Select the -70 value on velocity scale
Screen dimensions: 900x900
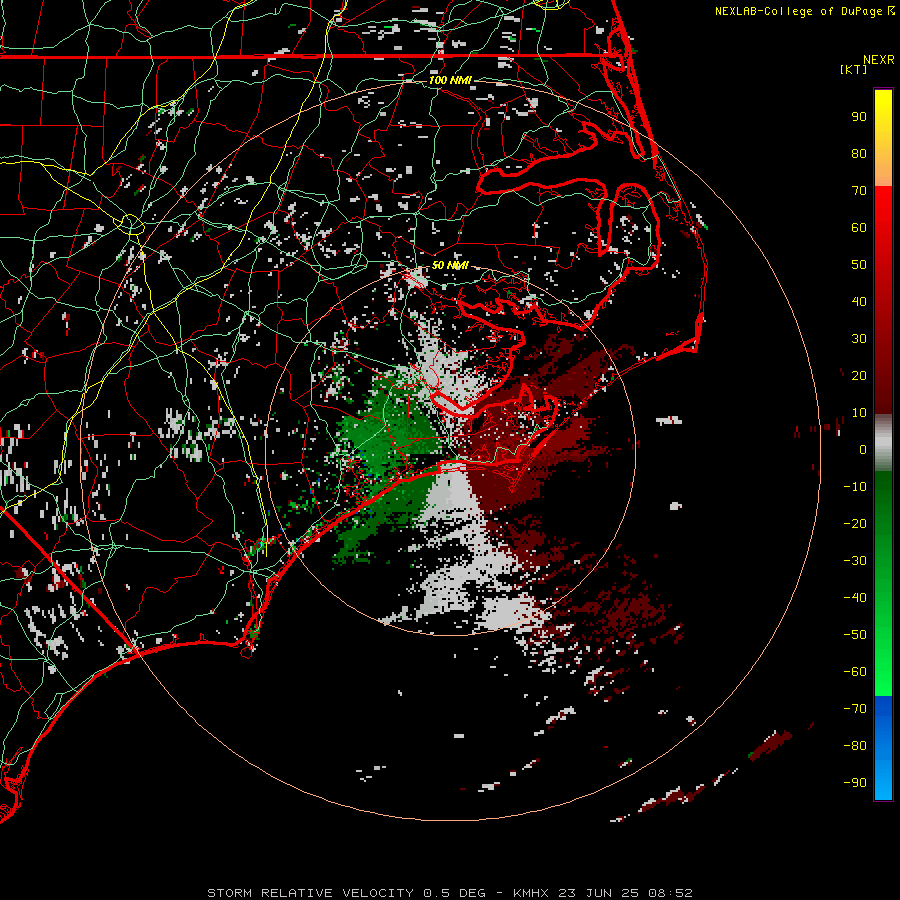tap(855, 709)
